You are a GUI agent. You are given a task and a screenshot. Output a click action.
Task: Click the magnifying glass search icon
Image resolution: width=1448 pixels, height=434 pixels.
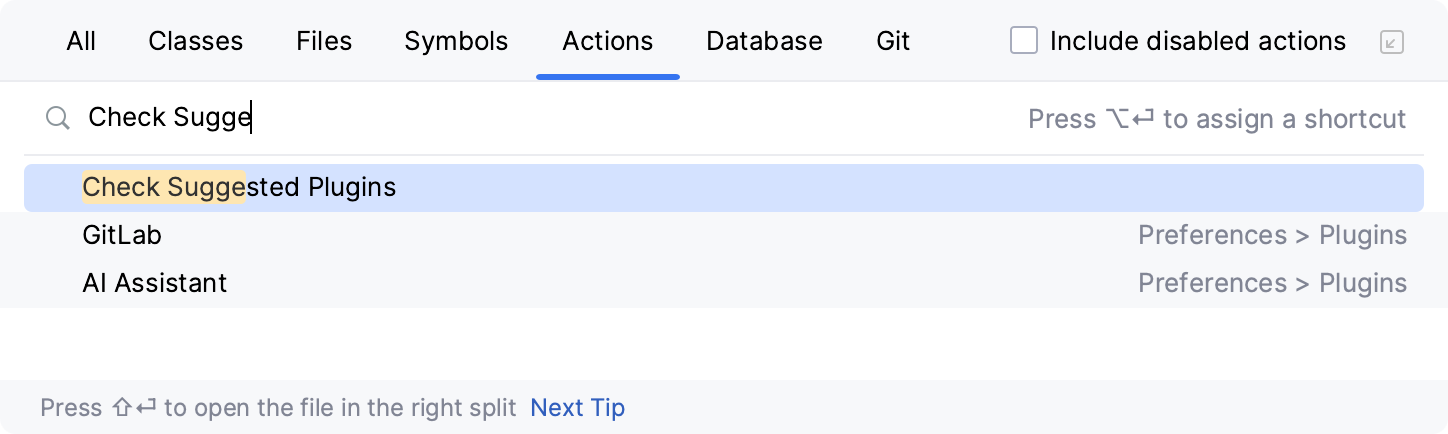pyautogui.click(x=58, y=118)
